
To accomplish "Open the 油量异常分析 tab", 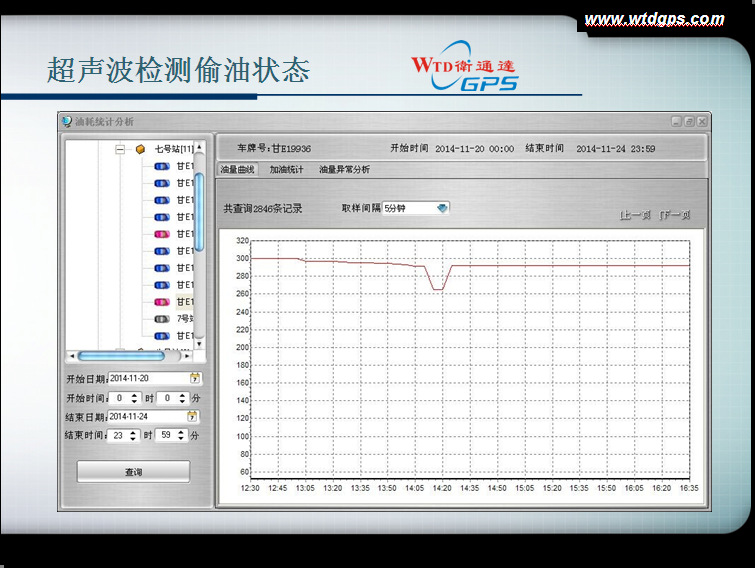I will pyautogui.click(x=344, y=170).
